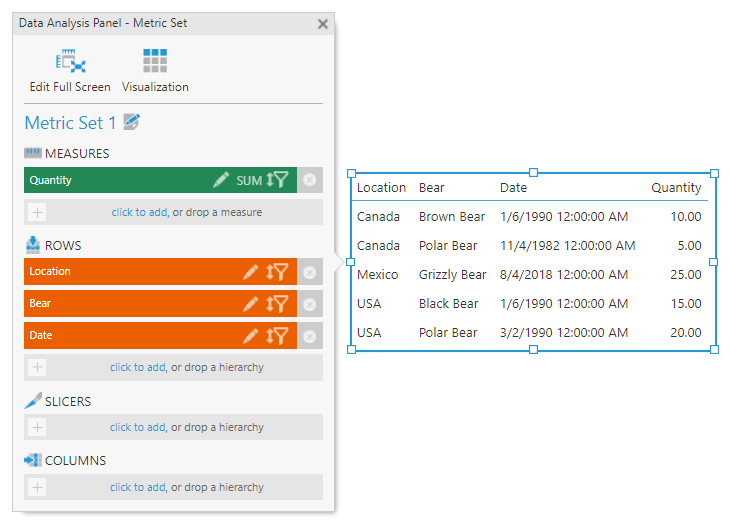Image resolution: width=730 pixels, height=527 pixels.
Task: Follow 'click to add' link under Columns
Action: (137, 487)
